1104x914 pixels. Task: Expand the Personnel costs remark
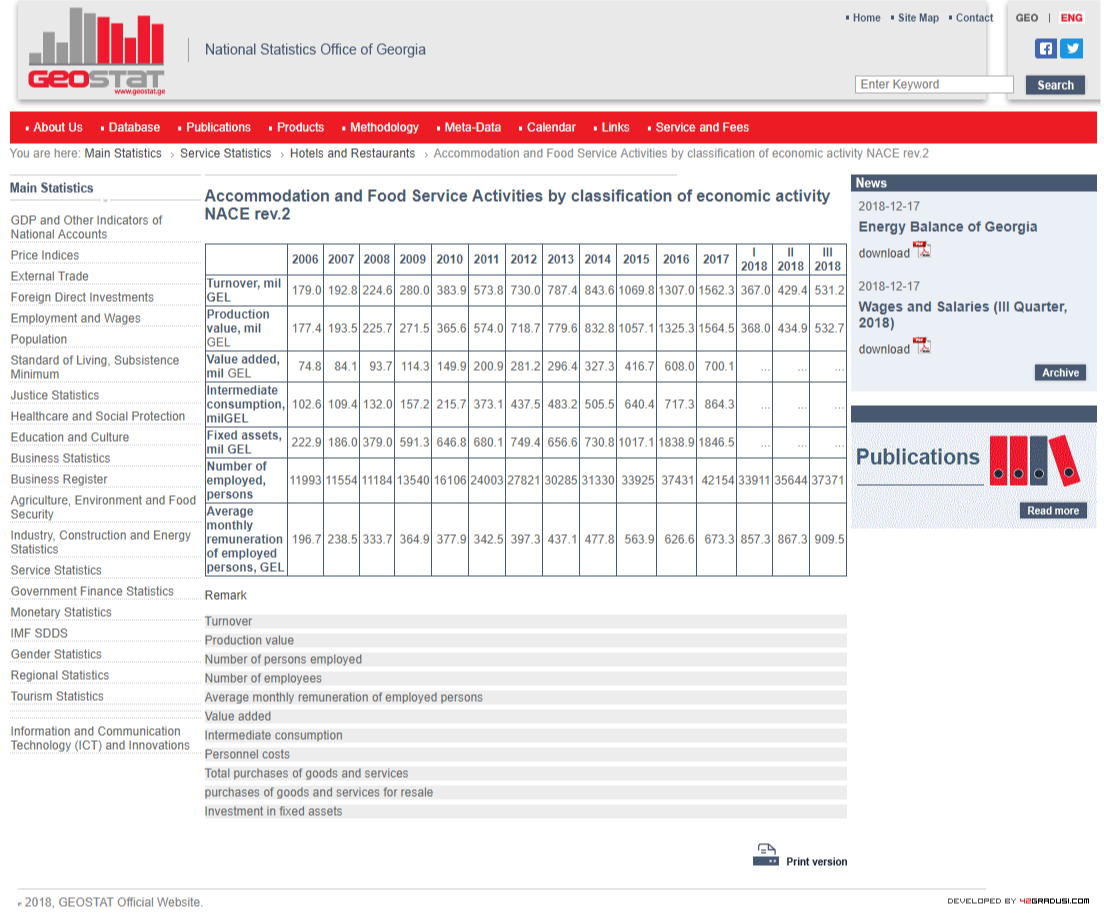(247, 754)
